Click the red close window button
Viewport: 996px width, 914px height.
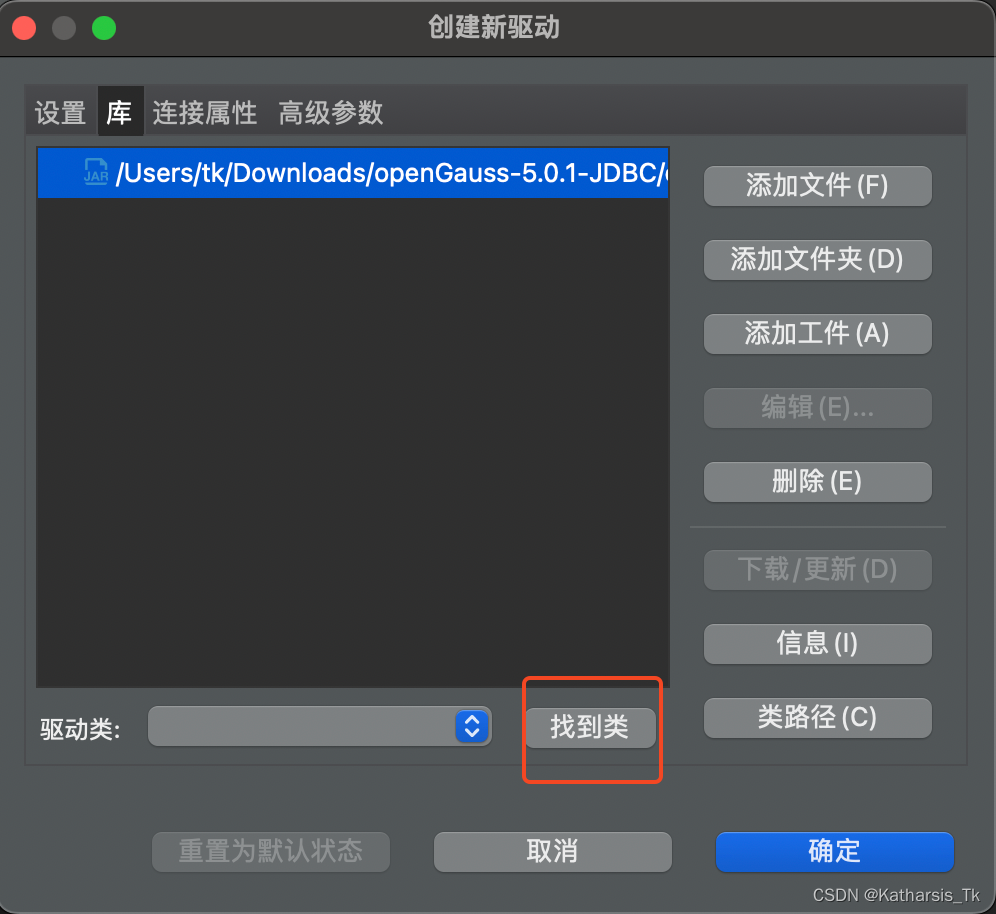pos(24,28)
